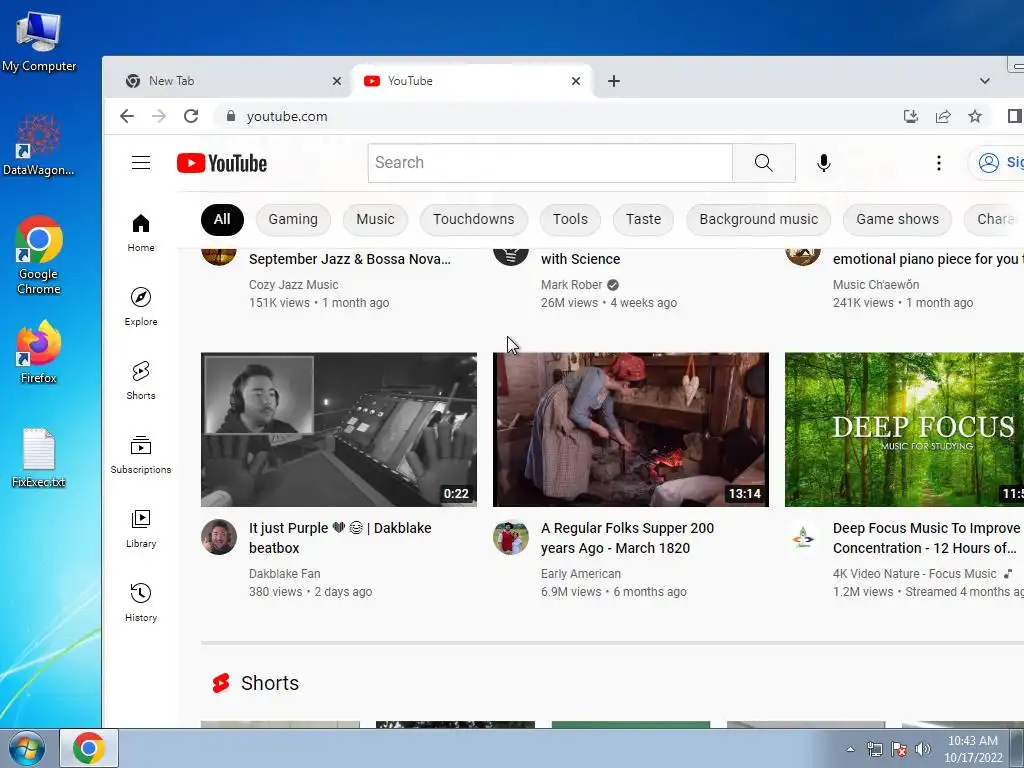Image resolution: width=1024 pixels, height=768 pixels.
Task: Select FixExec.txt file on desktop
Action: 39,457
